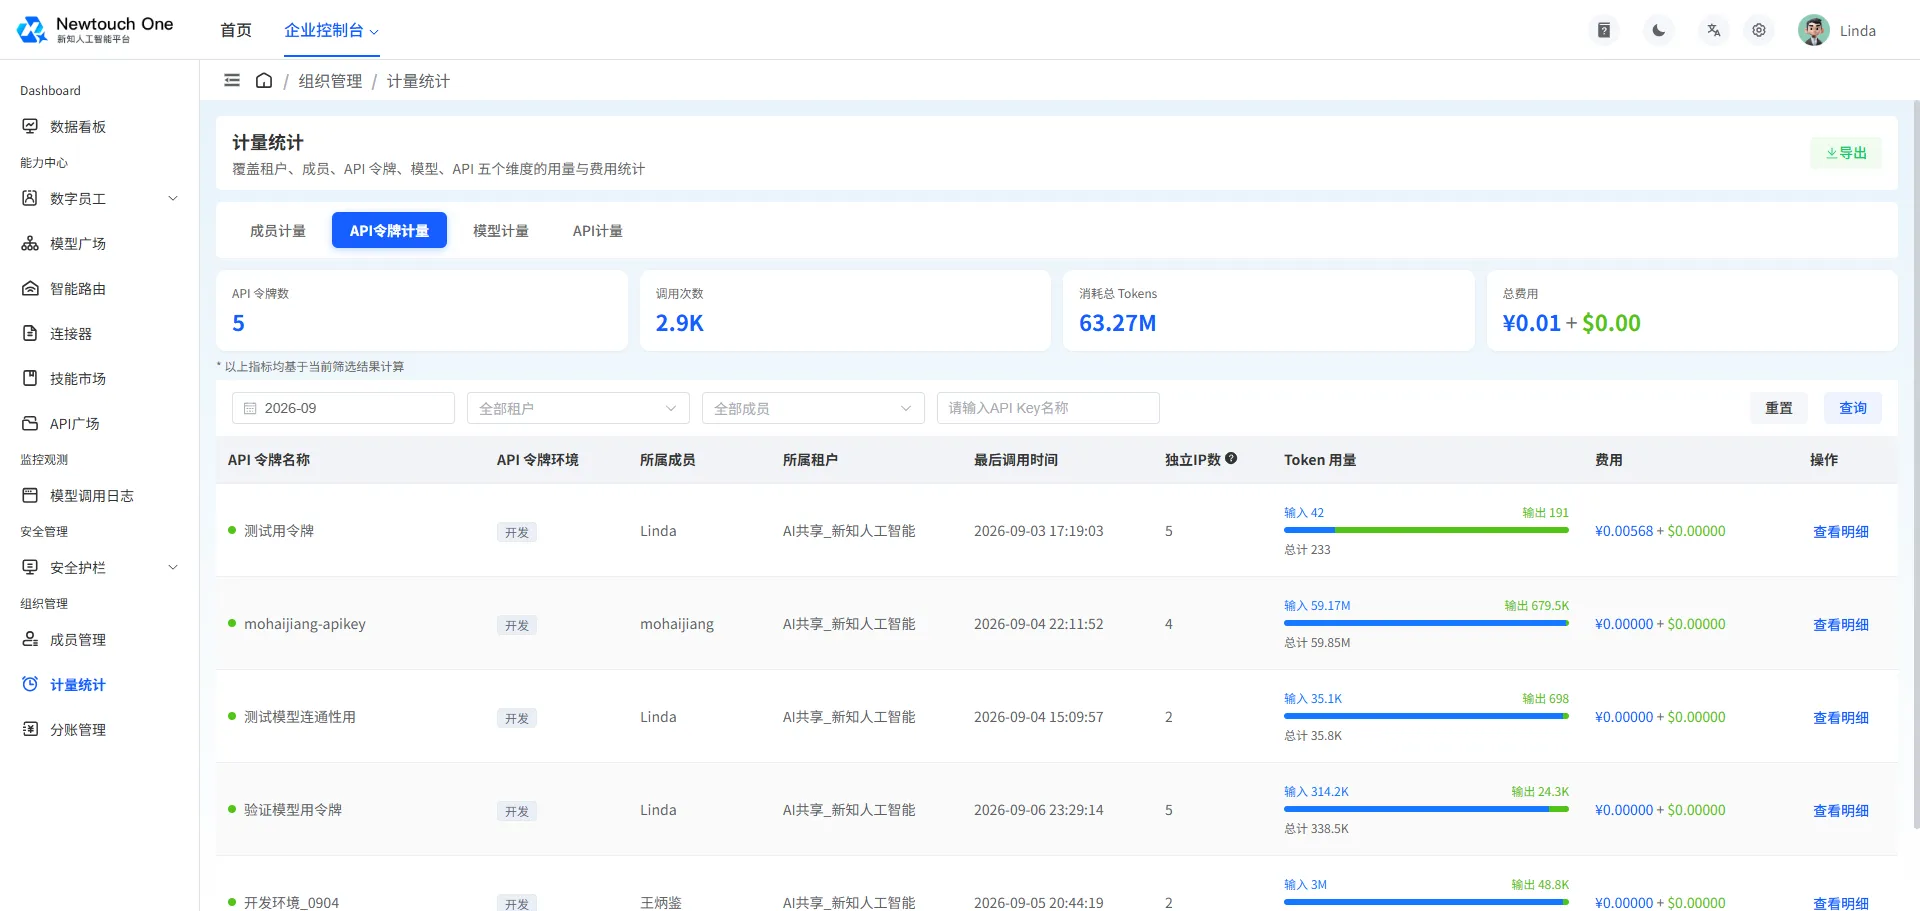
Task: Open the language translation icon
Action: tap(1714, 30)
